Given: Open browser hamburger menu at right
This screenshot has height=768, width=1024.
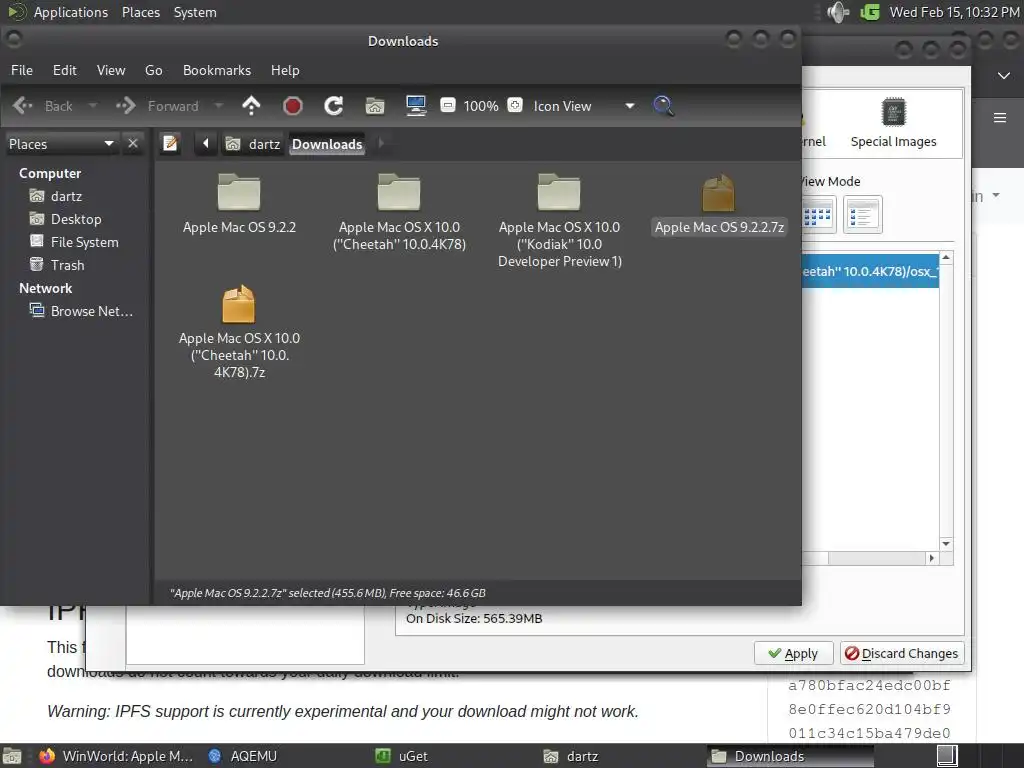Looking at the screenshot, I should click(1000, 118).
